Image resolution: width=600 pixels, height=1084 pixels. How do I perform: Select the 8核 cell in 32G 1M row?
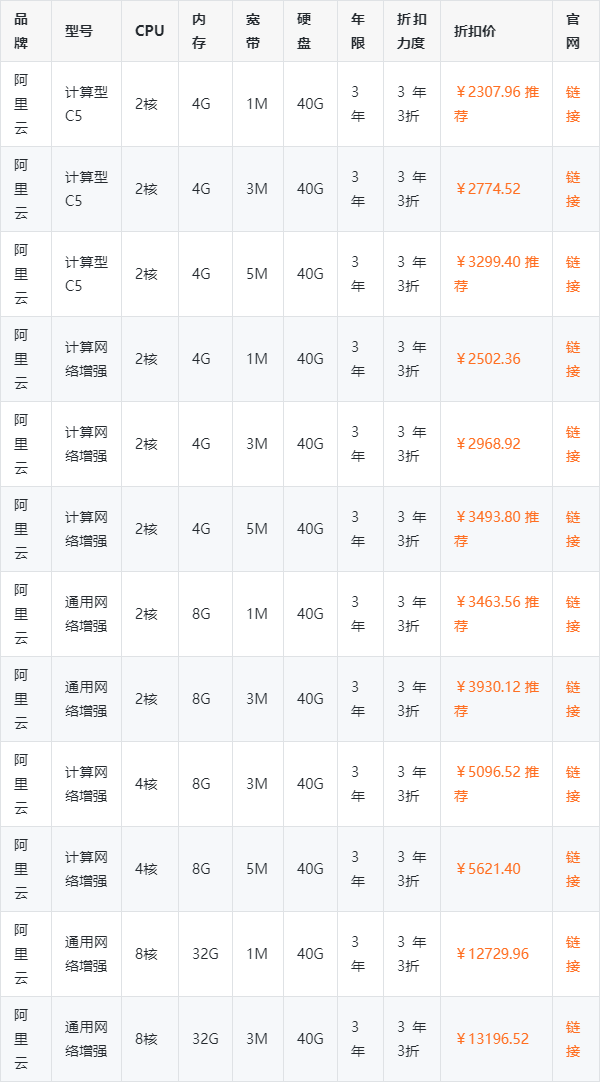tap(147, 954)
